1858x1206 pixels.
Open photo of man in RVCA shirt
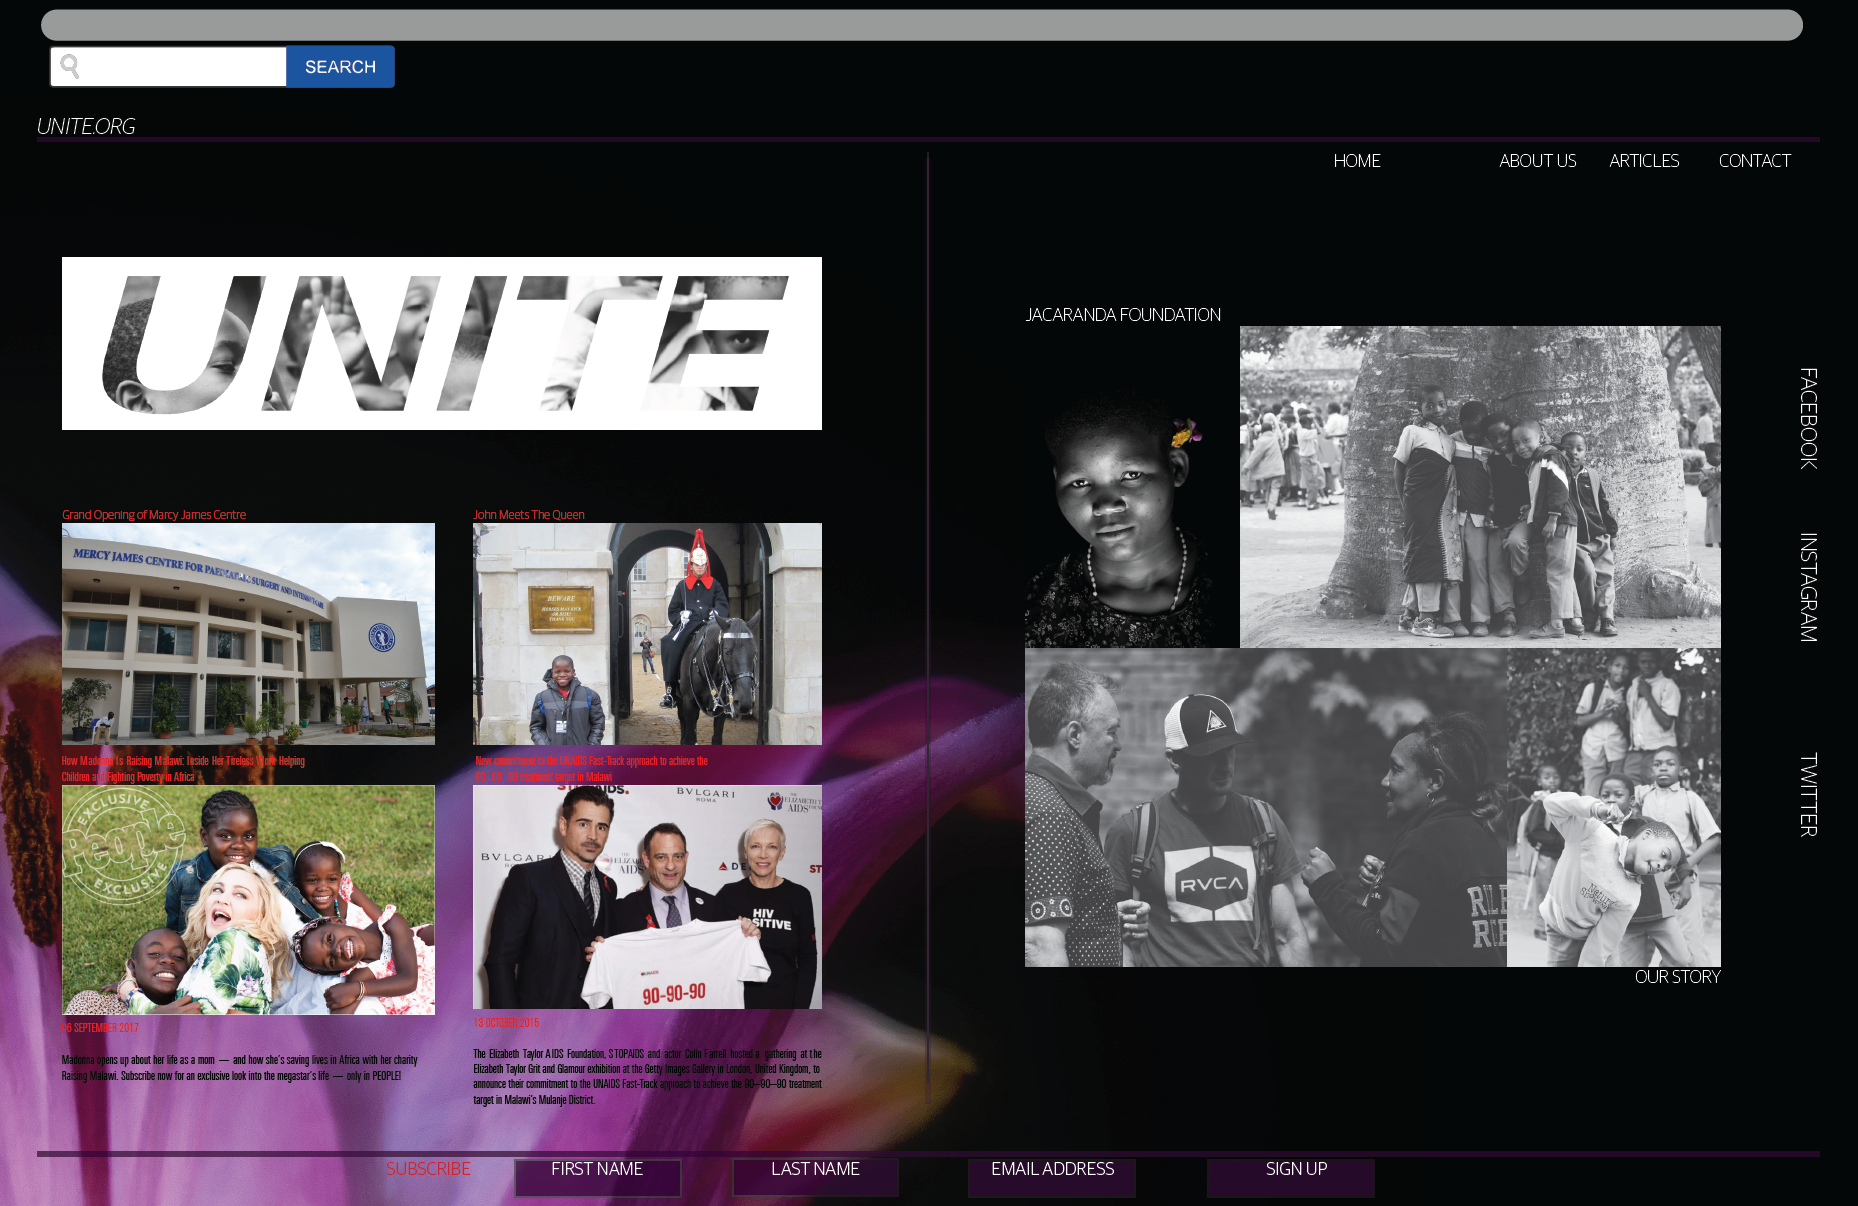tap(1266, 808)
